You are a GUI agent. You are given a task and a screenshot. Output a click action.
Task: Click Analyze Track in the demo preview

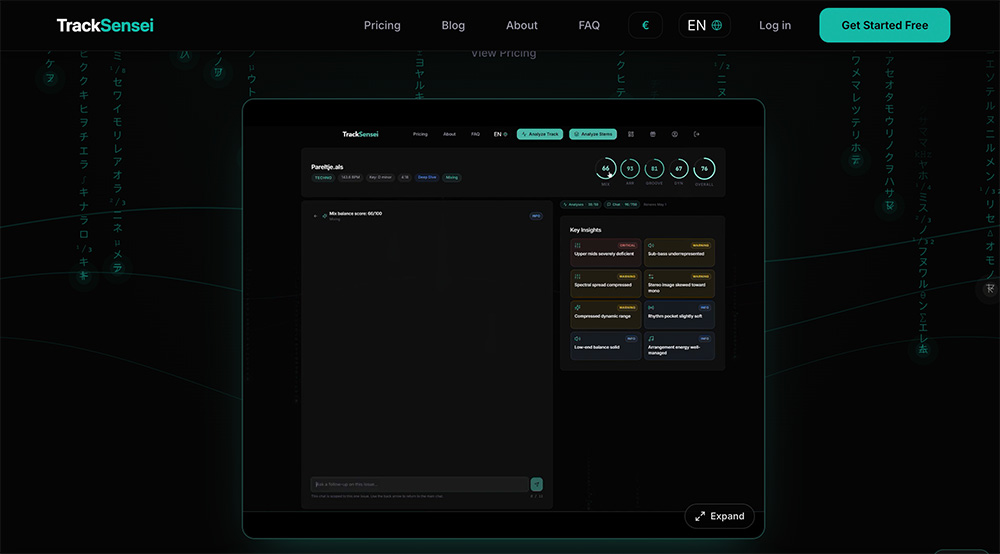click(x=540, y=134)
